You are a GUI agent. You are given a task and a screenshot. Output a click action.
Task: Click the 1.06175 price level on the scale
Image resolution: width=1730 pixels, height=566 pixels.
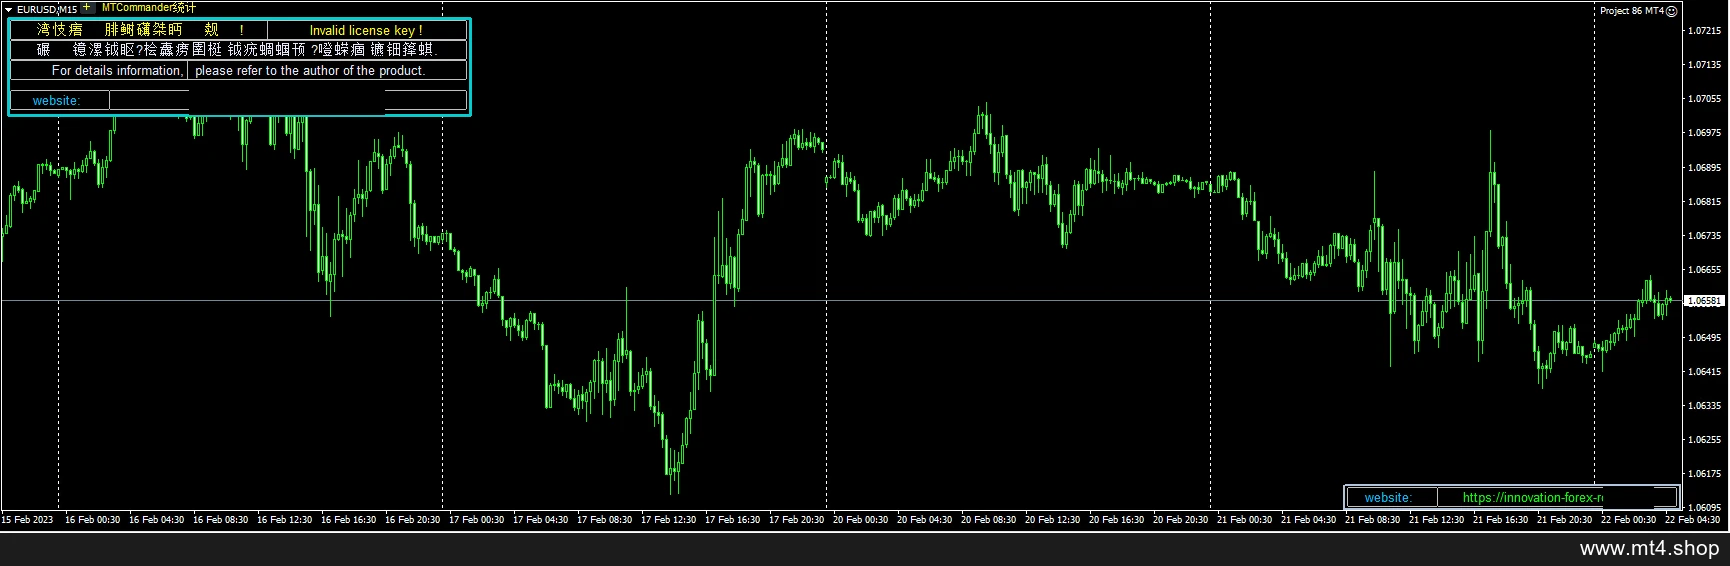1704,474
